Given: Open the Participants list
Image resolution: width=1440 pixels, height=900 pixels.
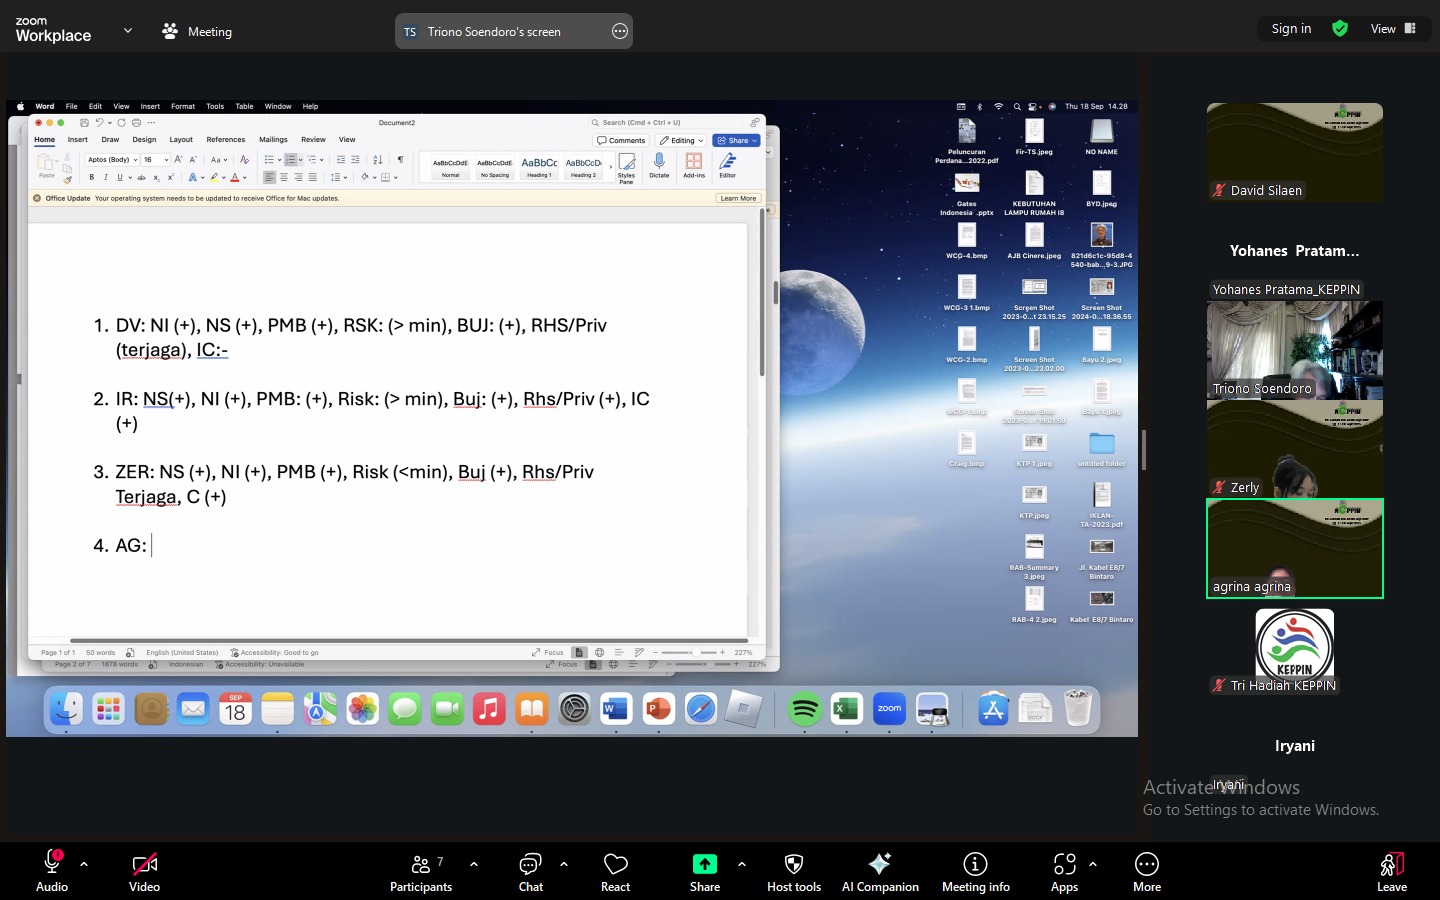Looking at the screenshot, I should pos(421,872).
